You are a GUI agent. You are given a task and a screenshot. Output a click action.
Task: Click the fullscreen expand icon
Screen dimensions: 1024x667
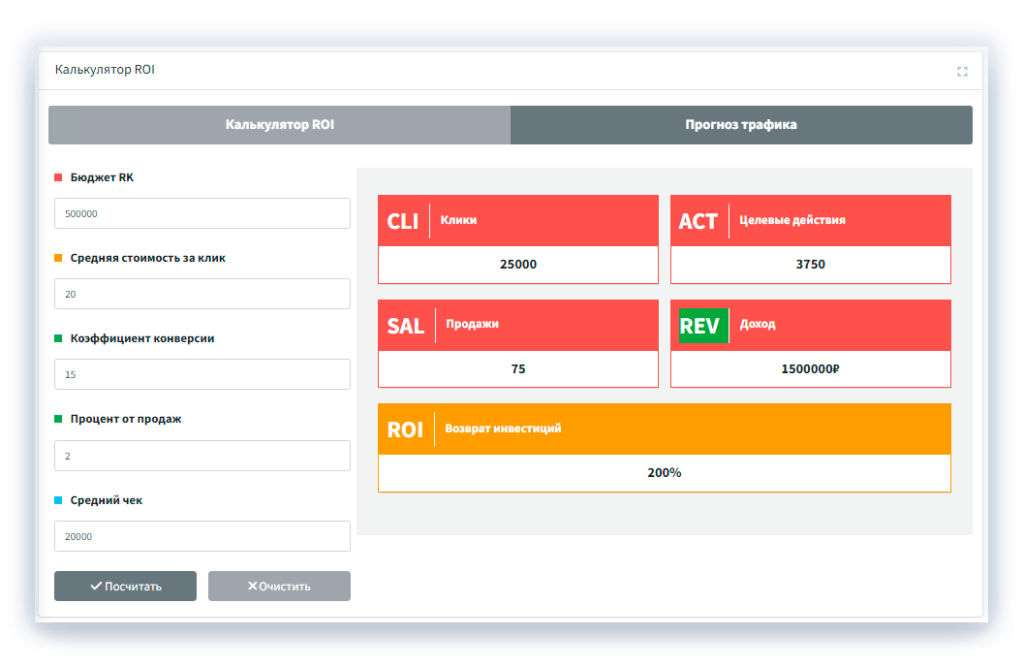pos(962,71)
